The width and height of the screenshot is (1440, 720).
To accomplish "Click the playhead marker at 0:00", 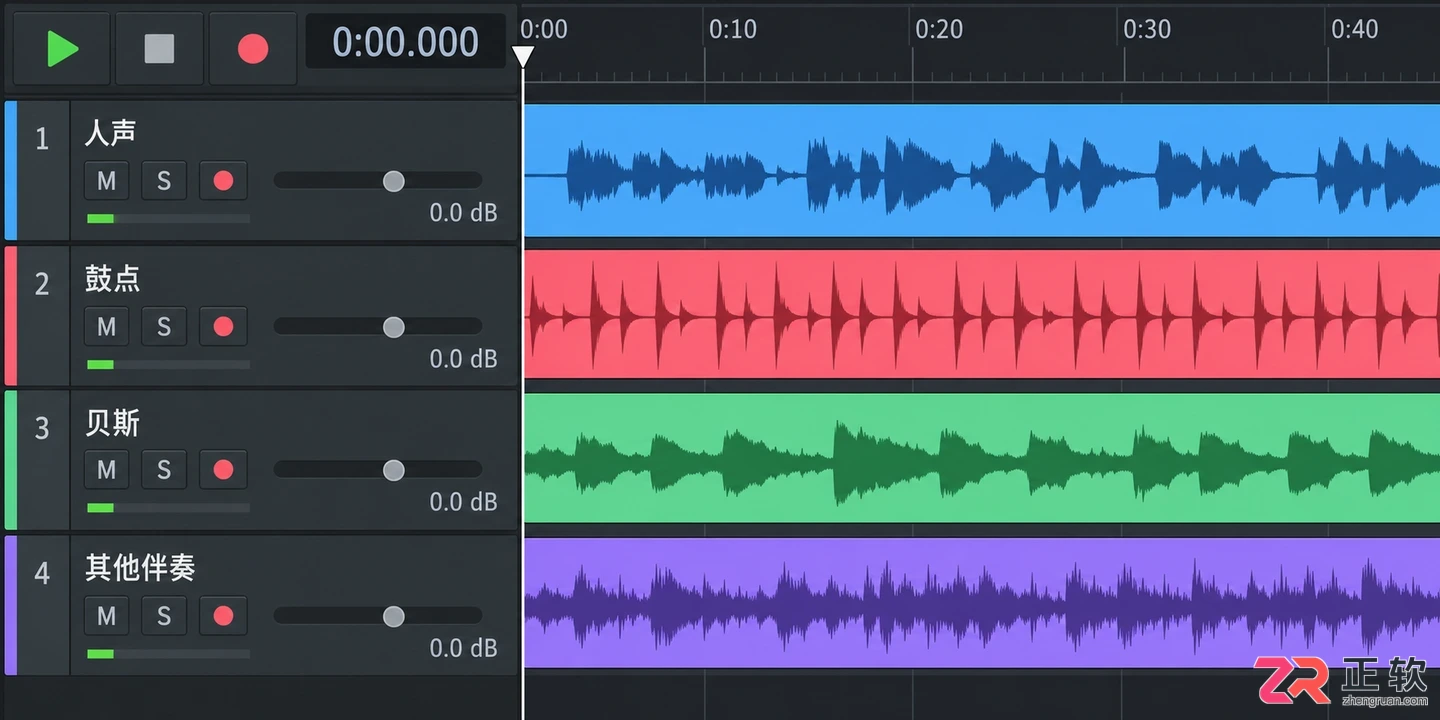I will (x=523, y=57).
